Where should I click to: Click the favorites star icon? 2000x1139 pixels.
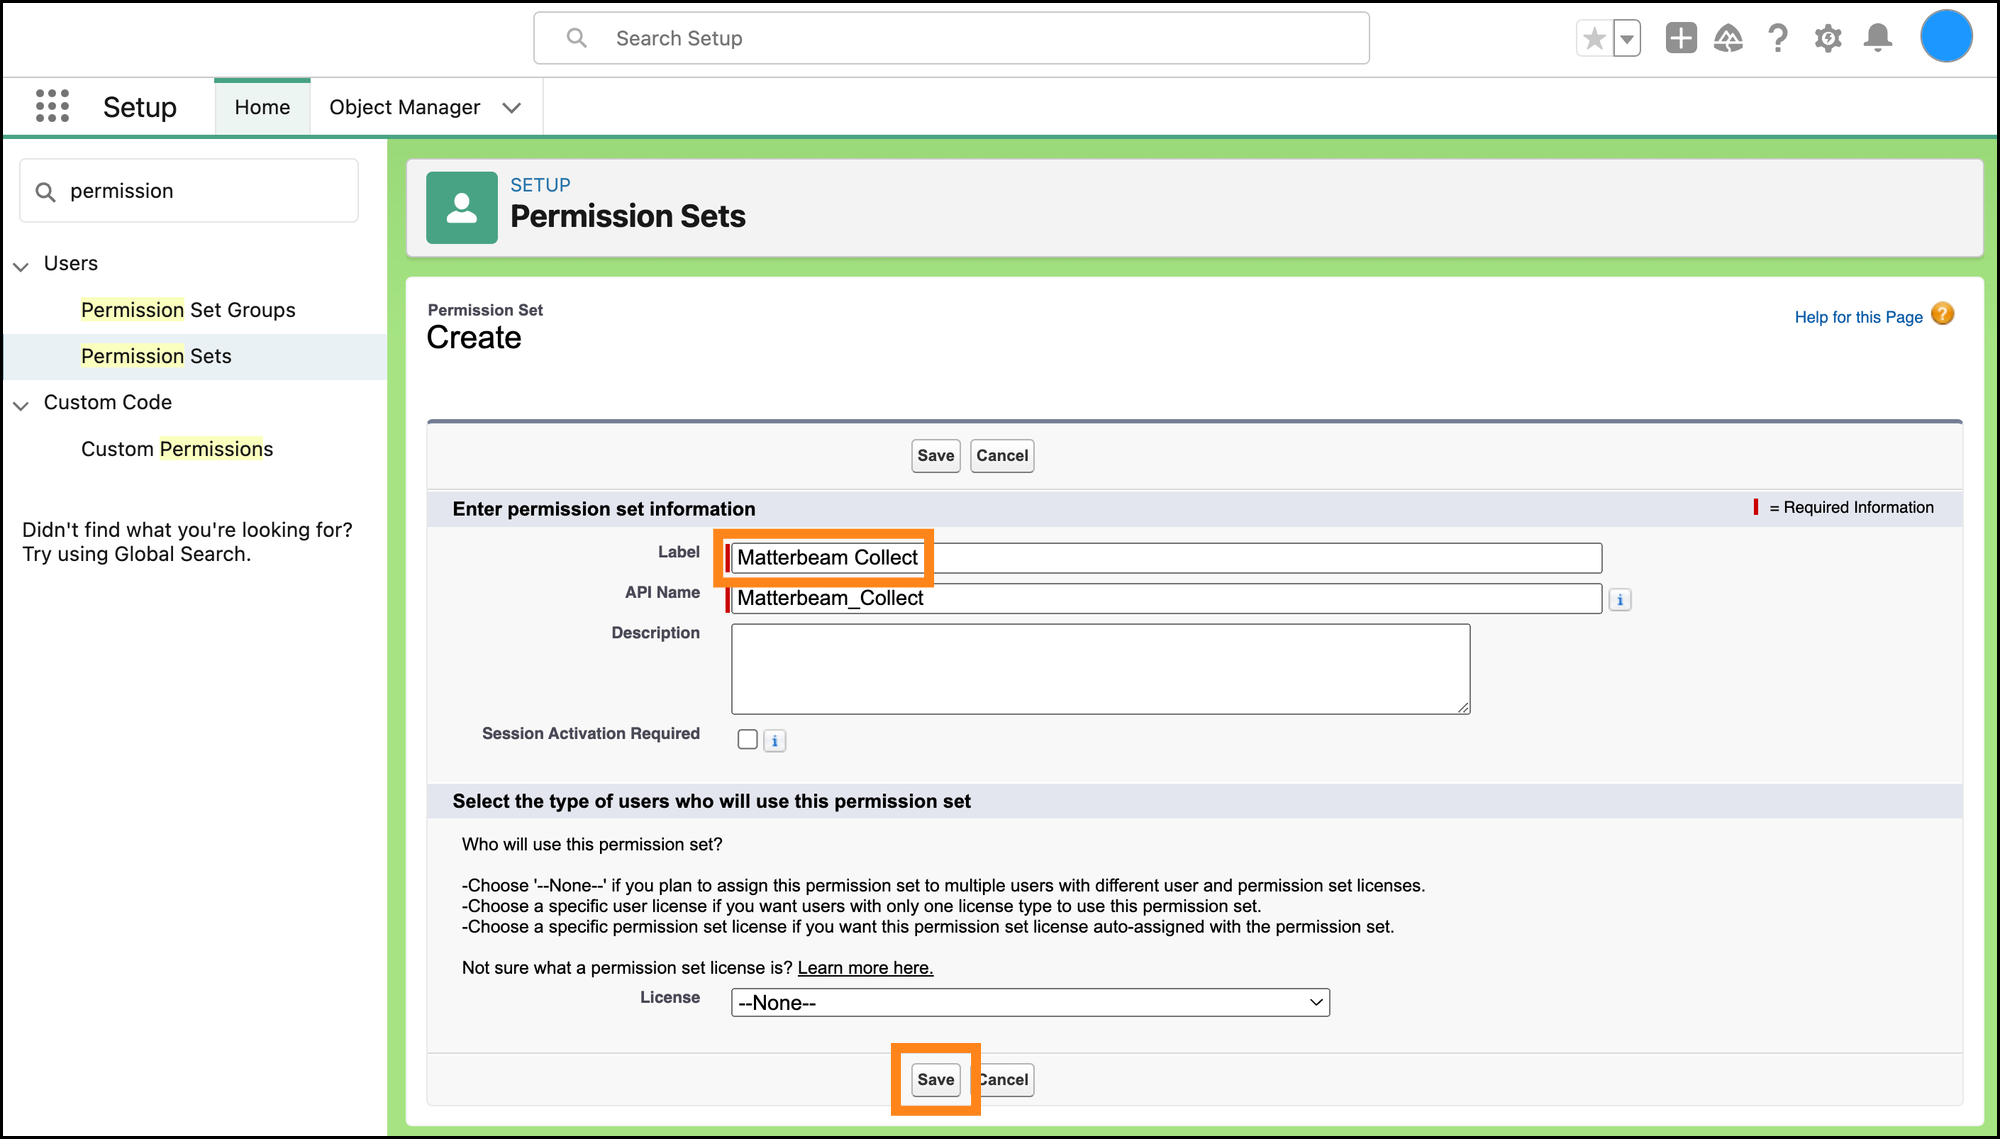1594,39
